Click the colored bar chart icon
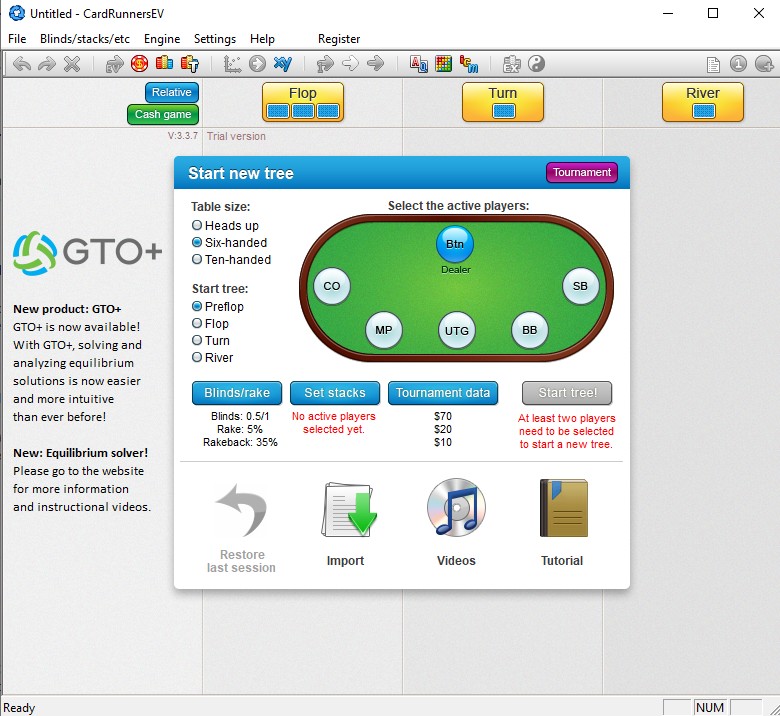780x716 pixels. pos(165,63)
